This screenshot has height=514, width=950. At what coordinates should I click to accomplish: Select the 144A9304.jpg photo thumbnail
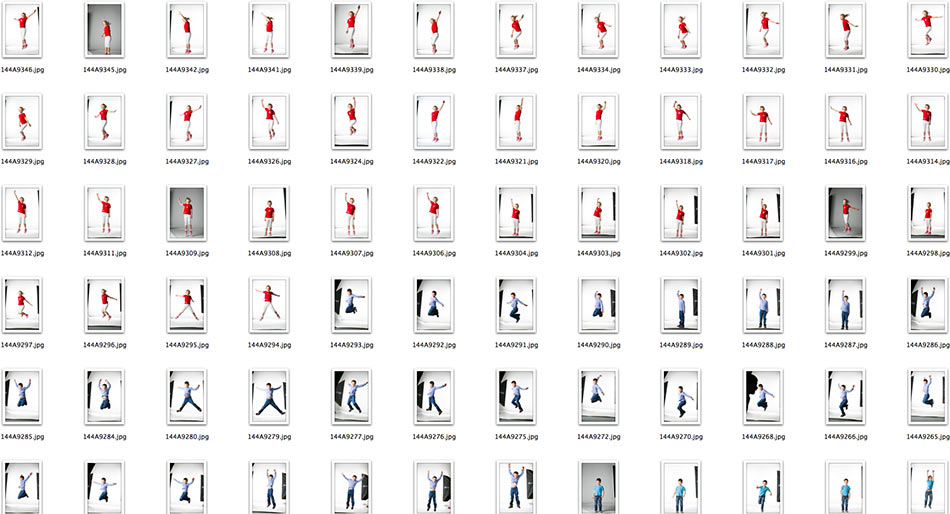[x=516, y=214]
